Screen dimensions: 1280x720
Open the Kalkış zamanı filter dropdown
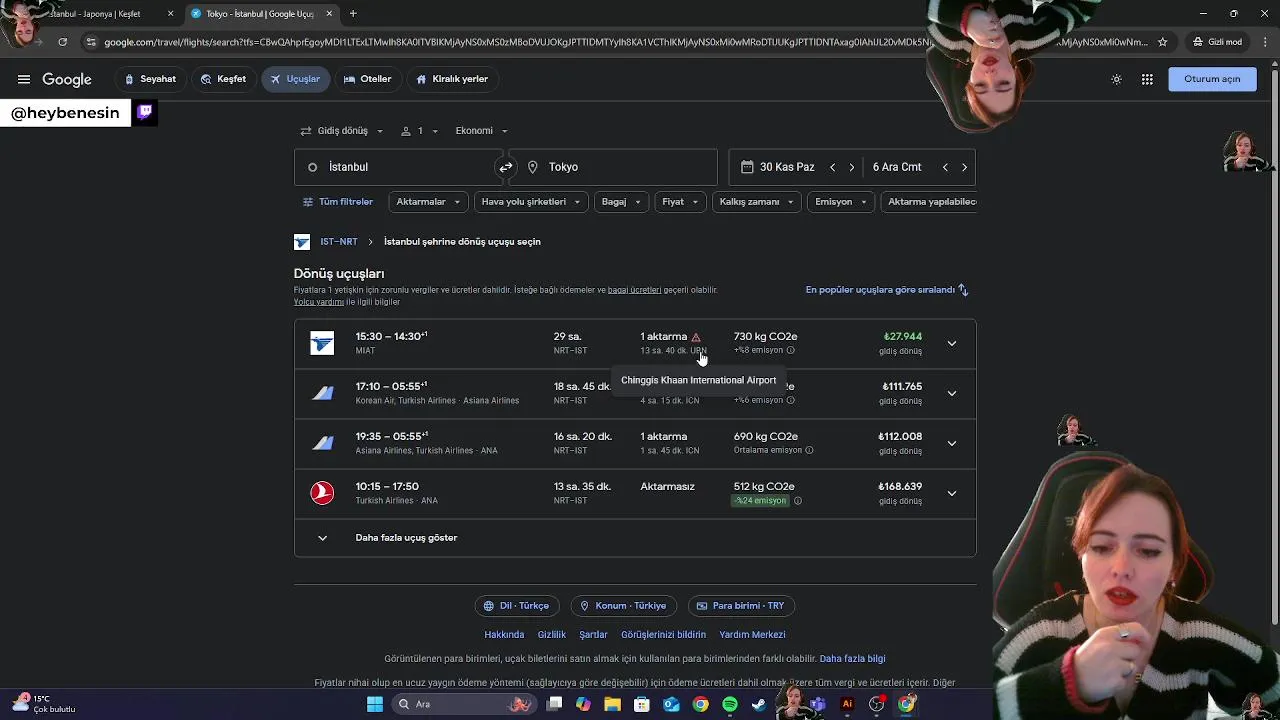click(756, 202)
